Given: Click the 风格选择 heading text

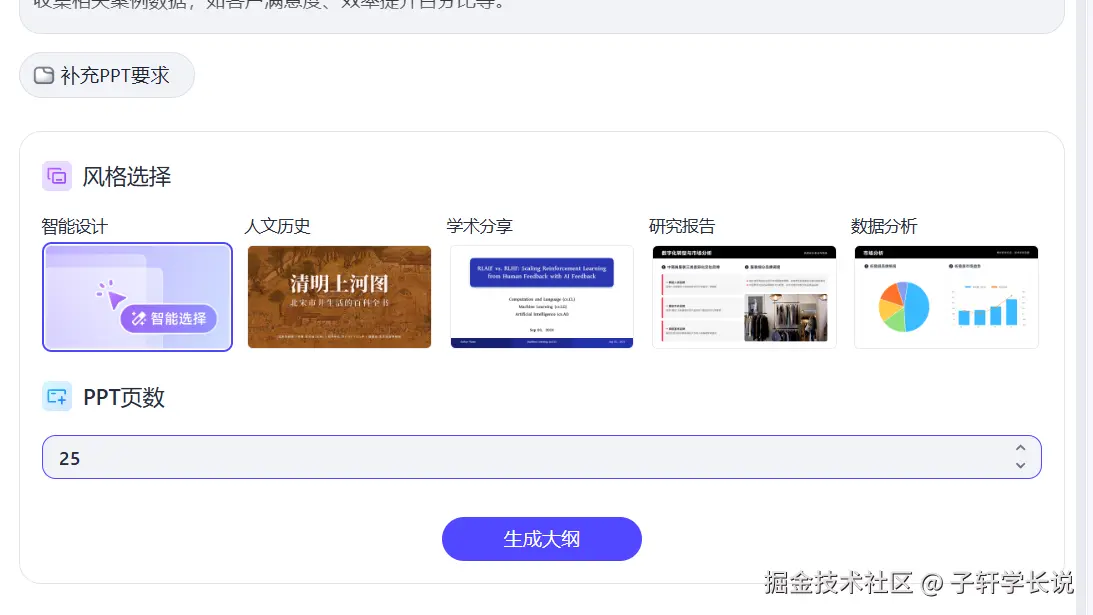Looking at the screenshot, I should [127, 176].
